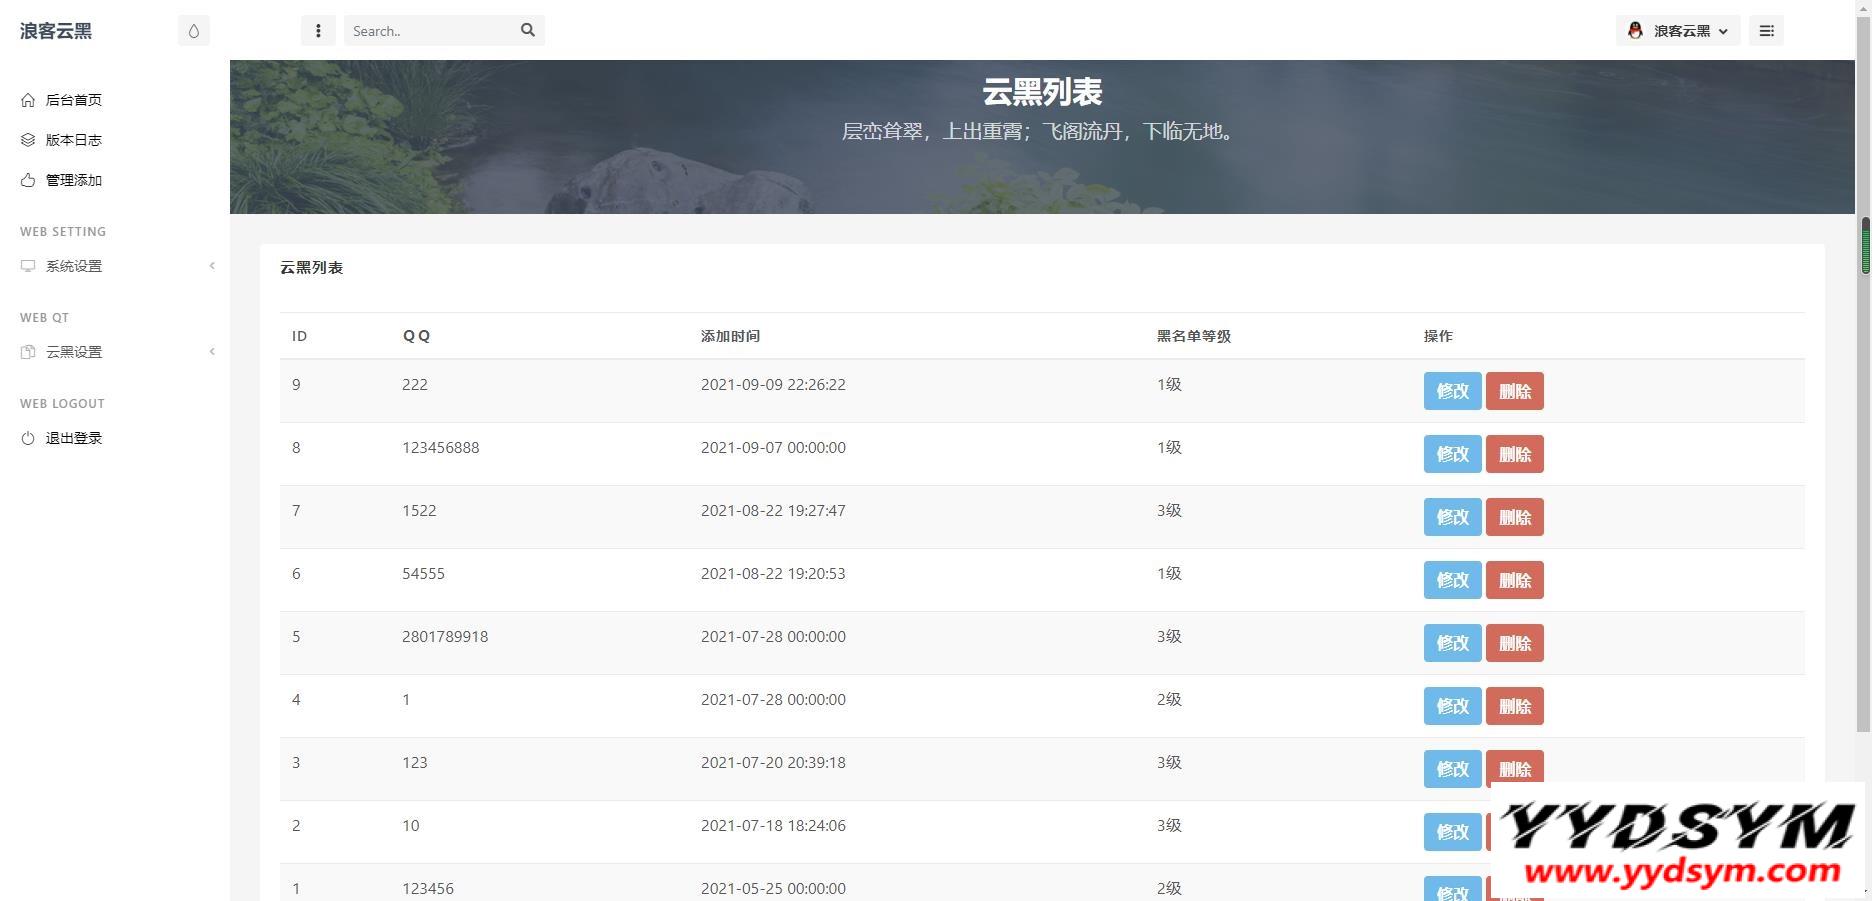Screen dimensions: 1872x901
Task: Edit the row with QQ 2801789918
Action: pos(1452,643)
